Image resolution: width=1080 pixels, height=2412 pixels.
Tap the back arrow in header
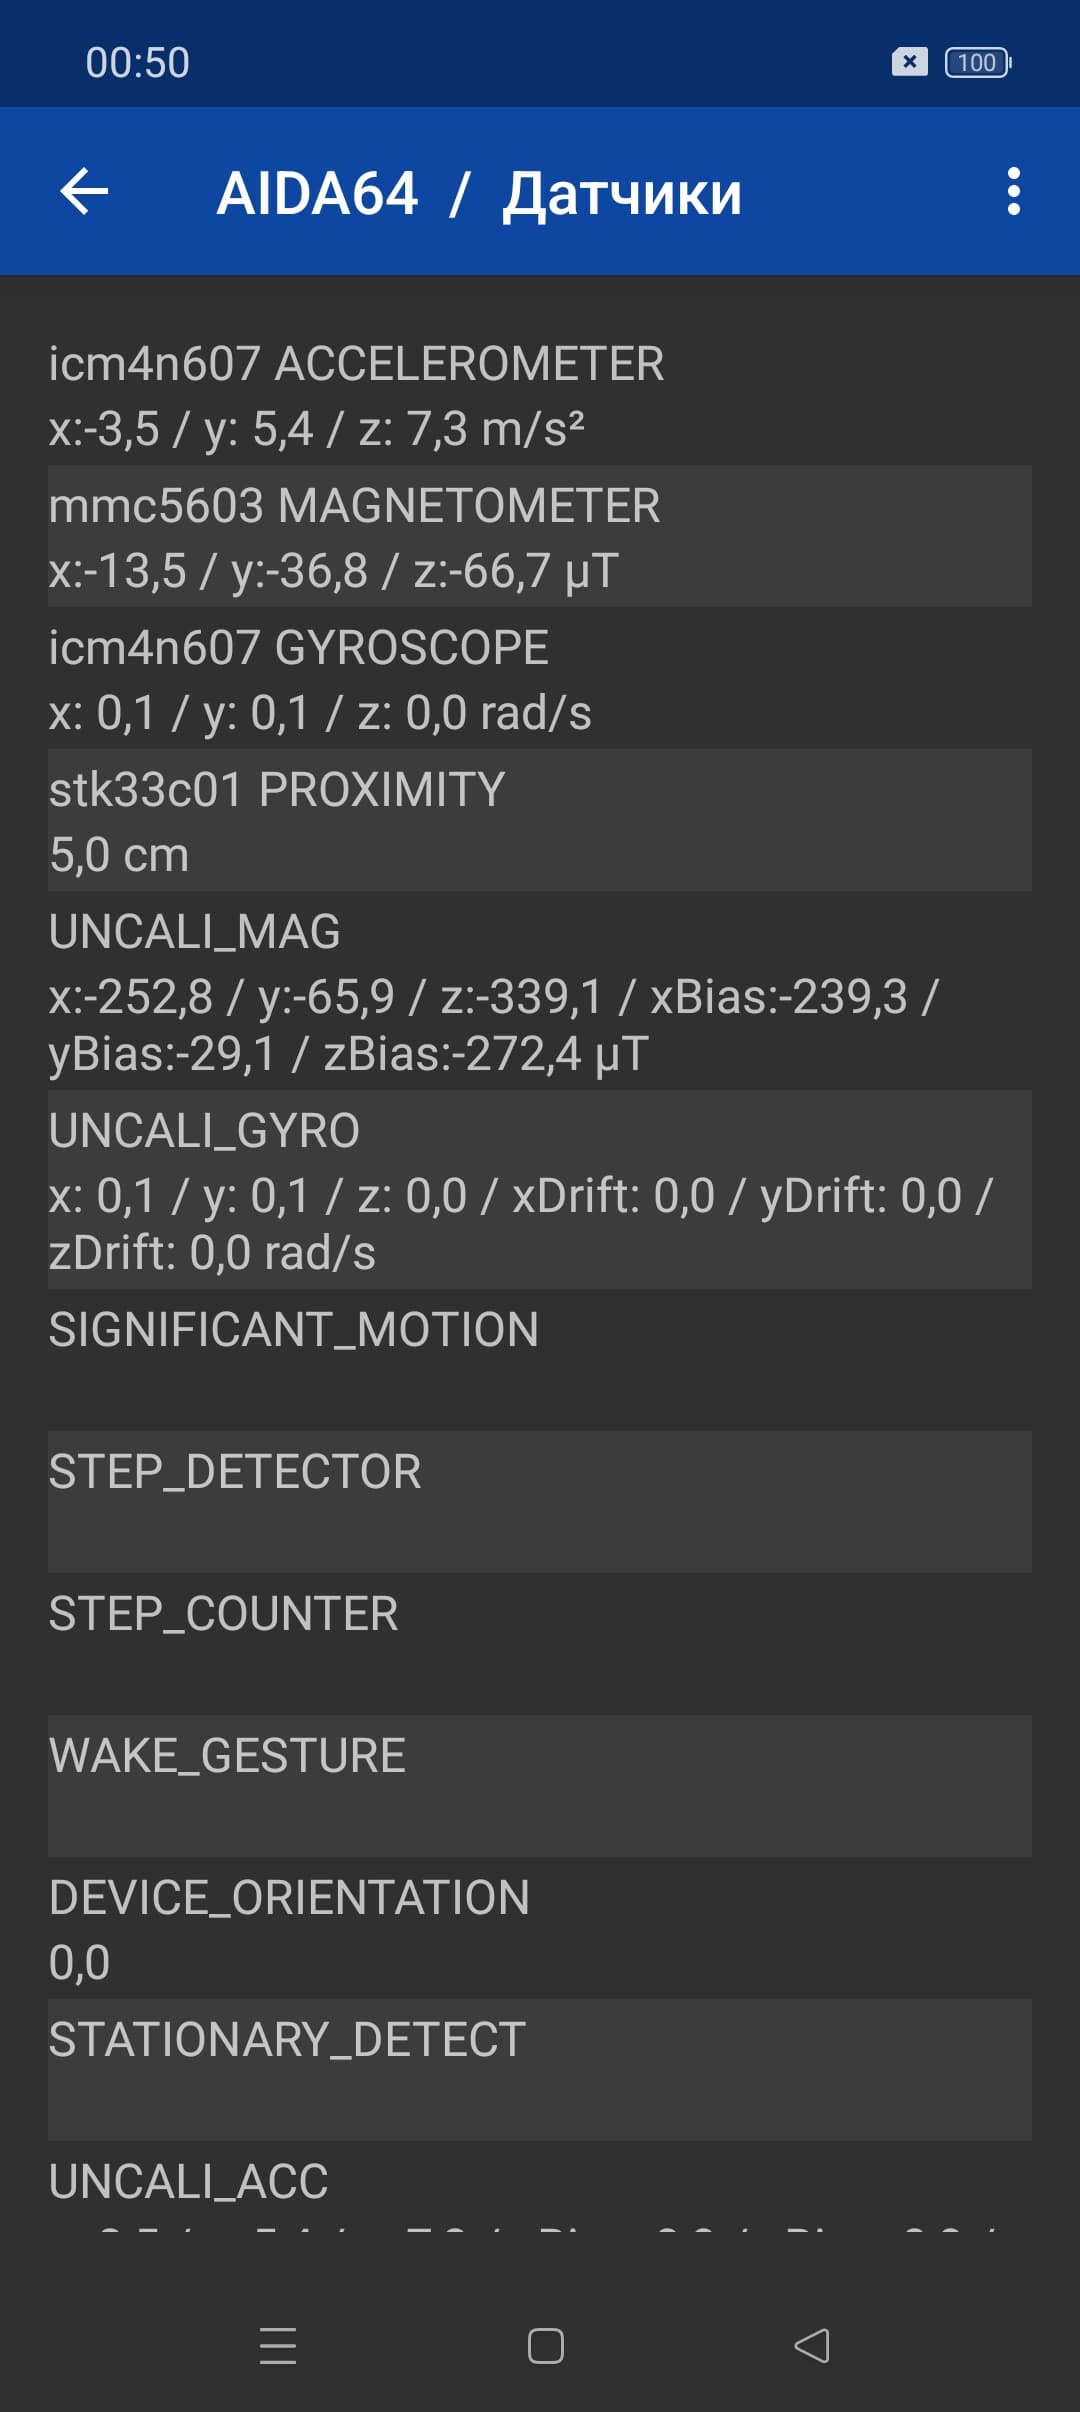click(84, 191)
